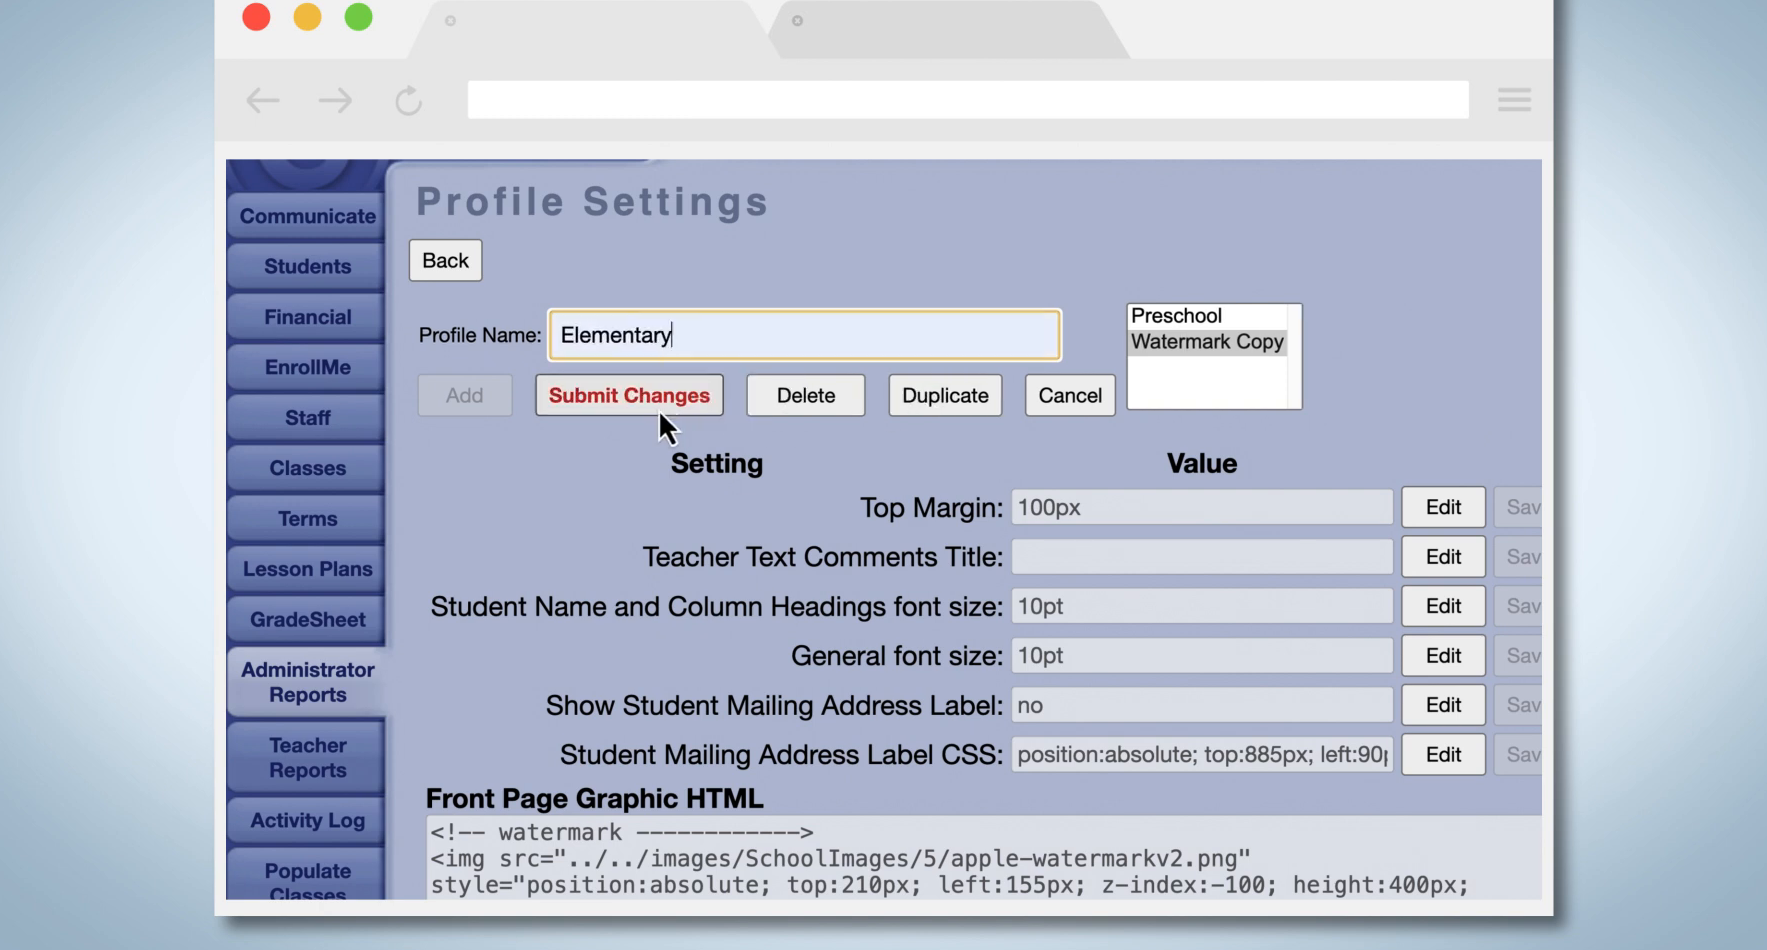This screenshot has height=950, width=1767.
Task: Select Administrator Reports in the sidebar
Action: coord(307,682)
